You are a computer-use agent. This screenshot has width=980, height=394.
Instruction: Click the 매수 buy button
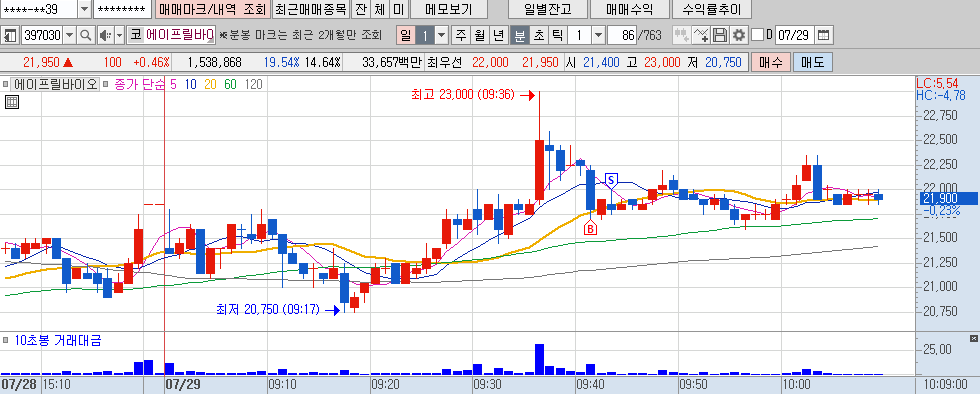coord(771,63)
